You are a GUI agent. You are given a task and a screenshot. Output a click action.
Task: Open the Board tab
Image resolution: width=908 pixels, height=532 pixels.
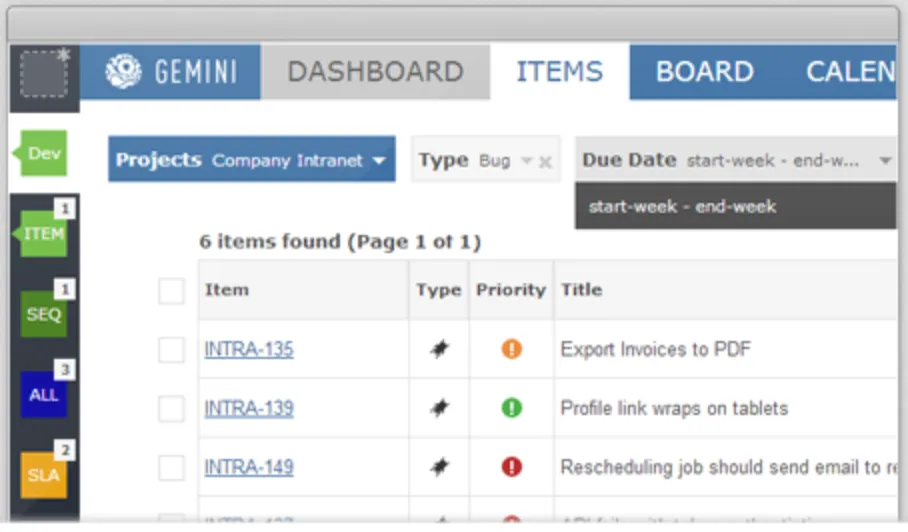(x=704, y=72)
